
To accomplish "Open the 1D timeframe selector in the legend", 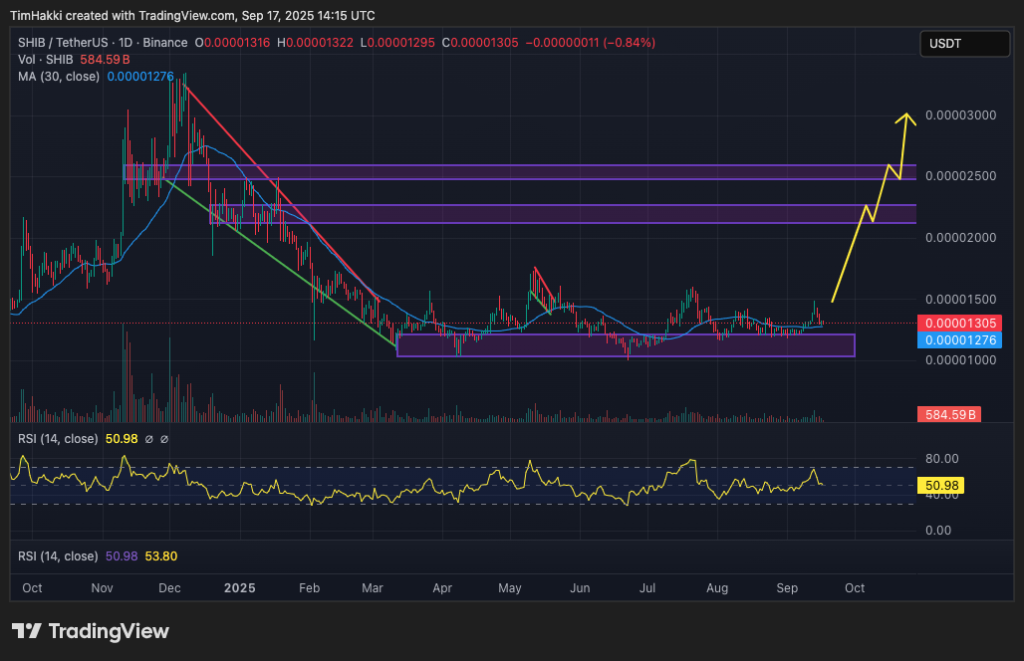I will point(123,43).
